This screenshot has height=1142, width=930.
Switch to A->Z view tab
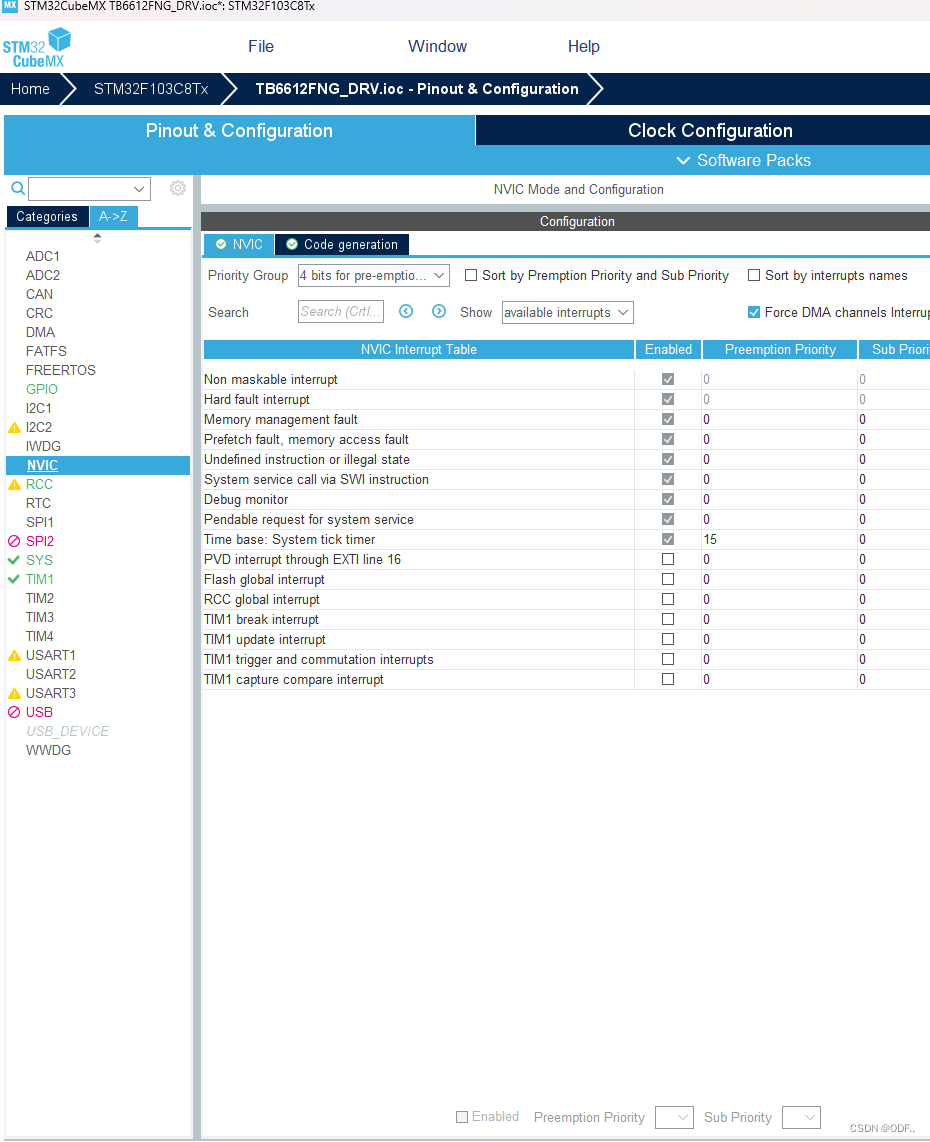point(113,216)
